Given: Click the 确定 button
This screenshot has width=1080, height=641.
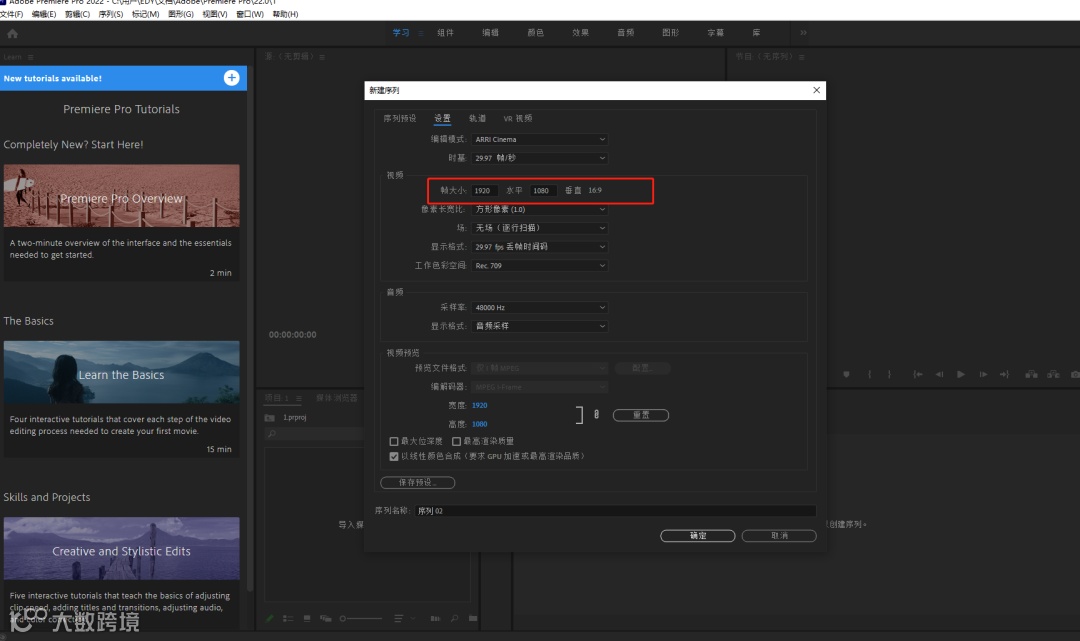Looking at the screenshot, I should (x=698, y=536).
